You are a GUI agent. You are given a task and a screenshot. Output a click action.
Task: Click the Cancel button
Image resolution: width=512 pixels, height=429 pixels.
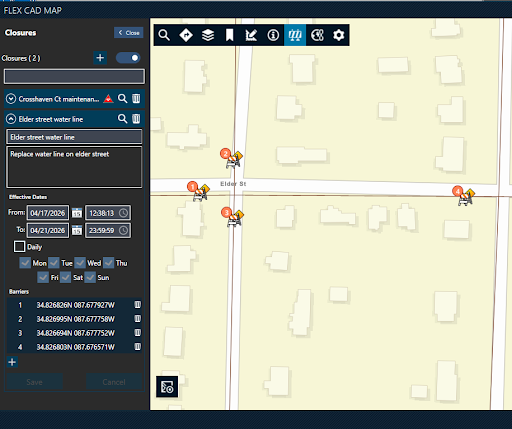114,382
